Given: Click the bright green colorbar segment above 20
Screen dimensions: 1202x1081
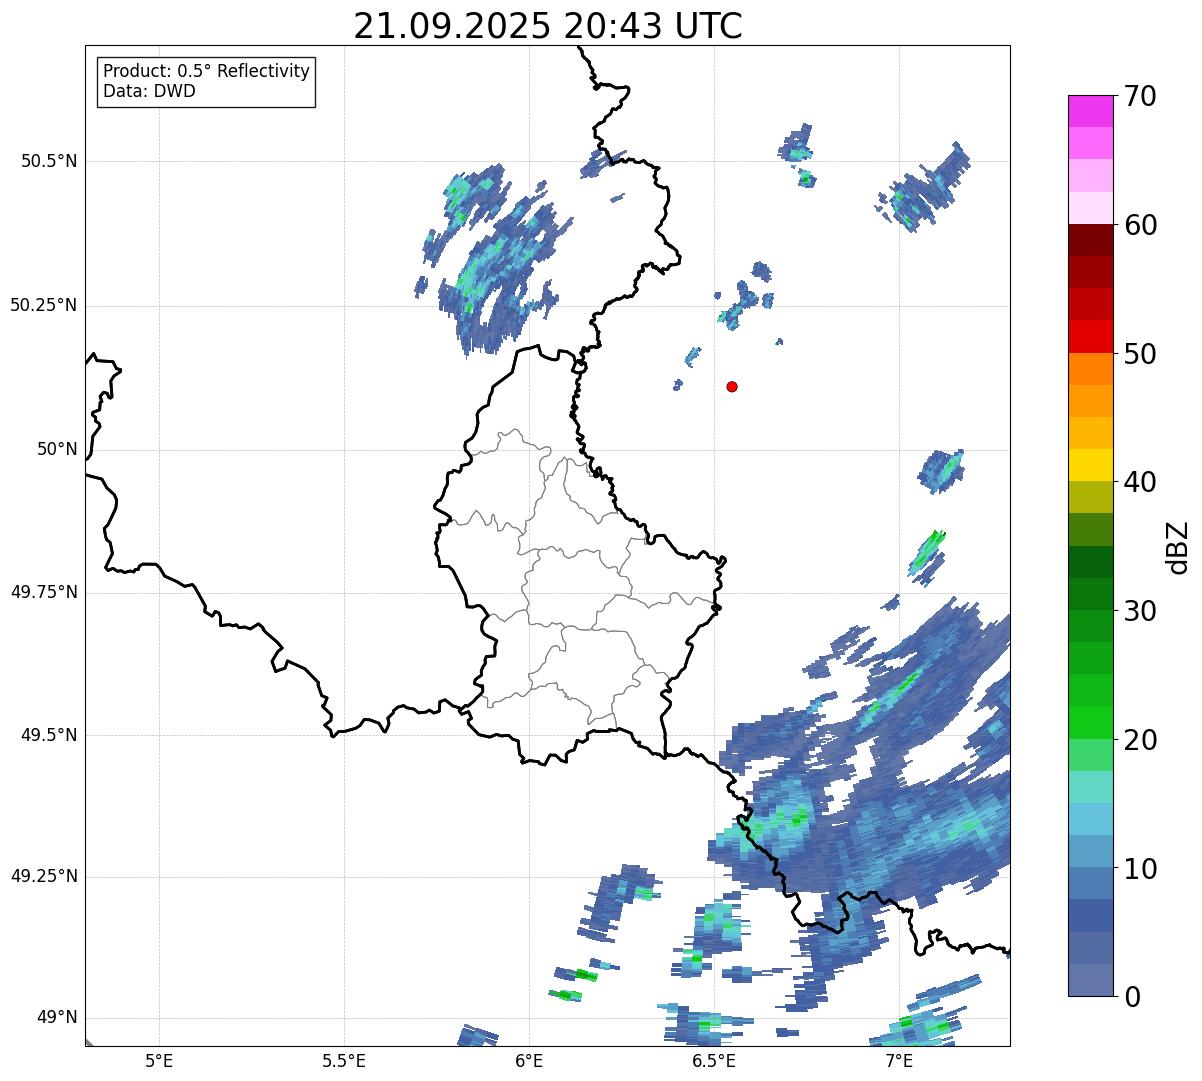Looking at the screenshot, I should click(1091, 723).
